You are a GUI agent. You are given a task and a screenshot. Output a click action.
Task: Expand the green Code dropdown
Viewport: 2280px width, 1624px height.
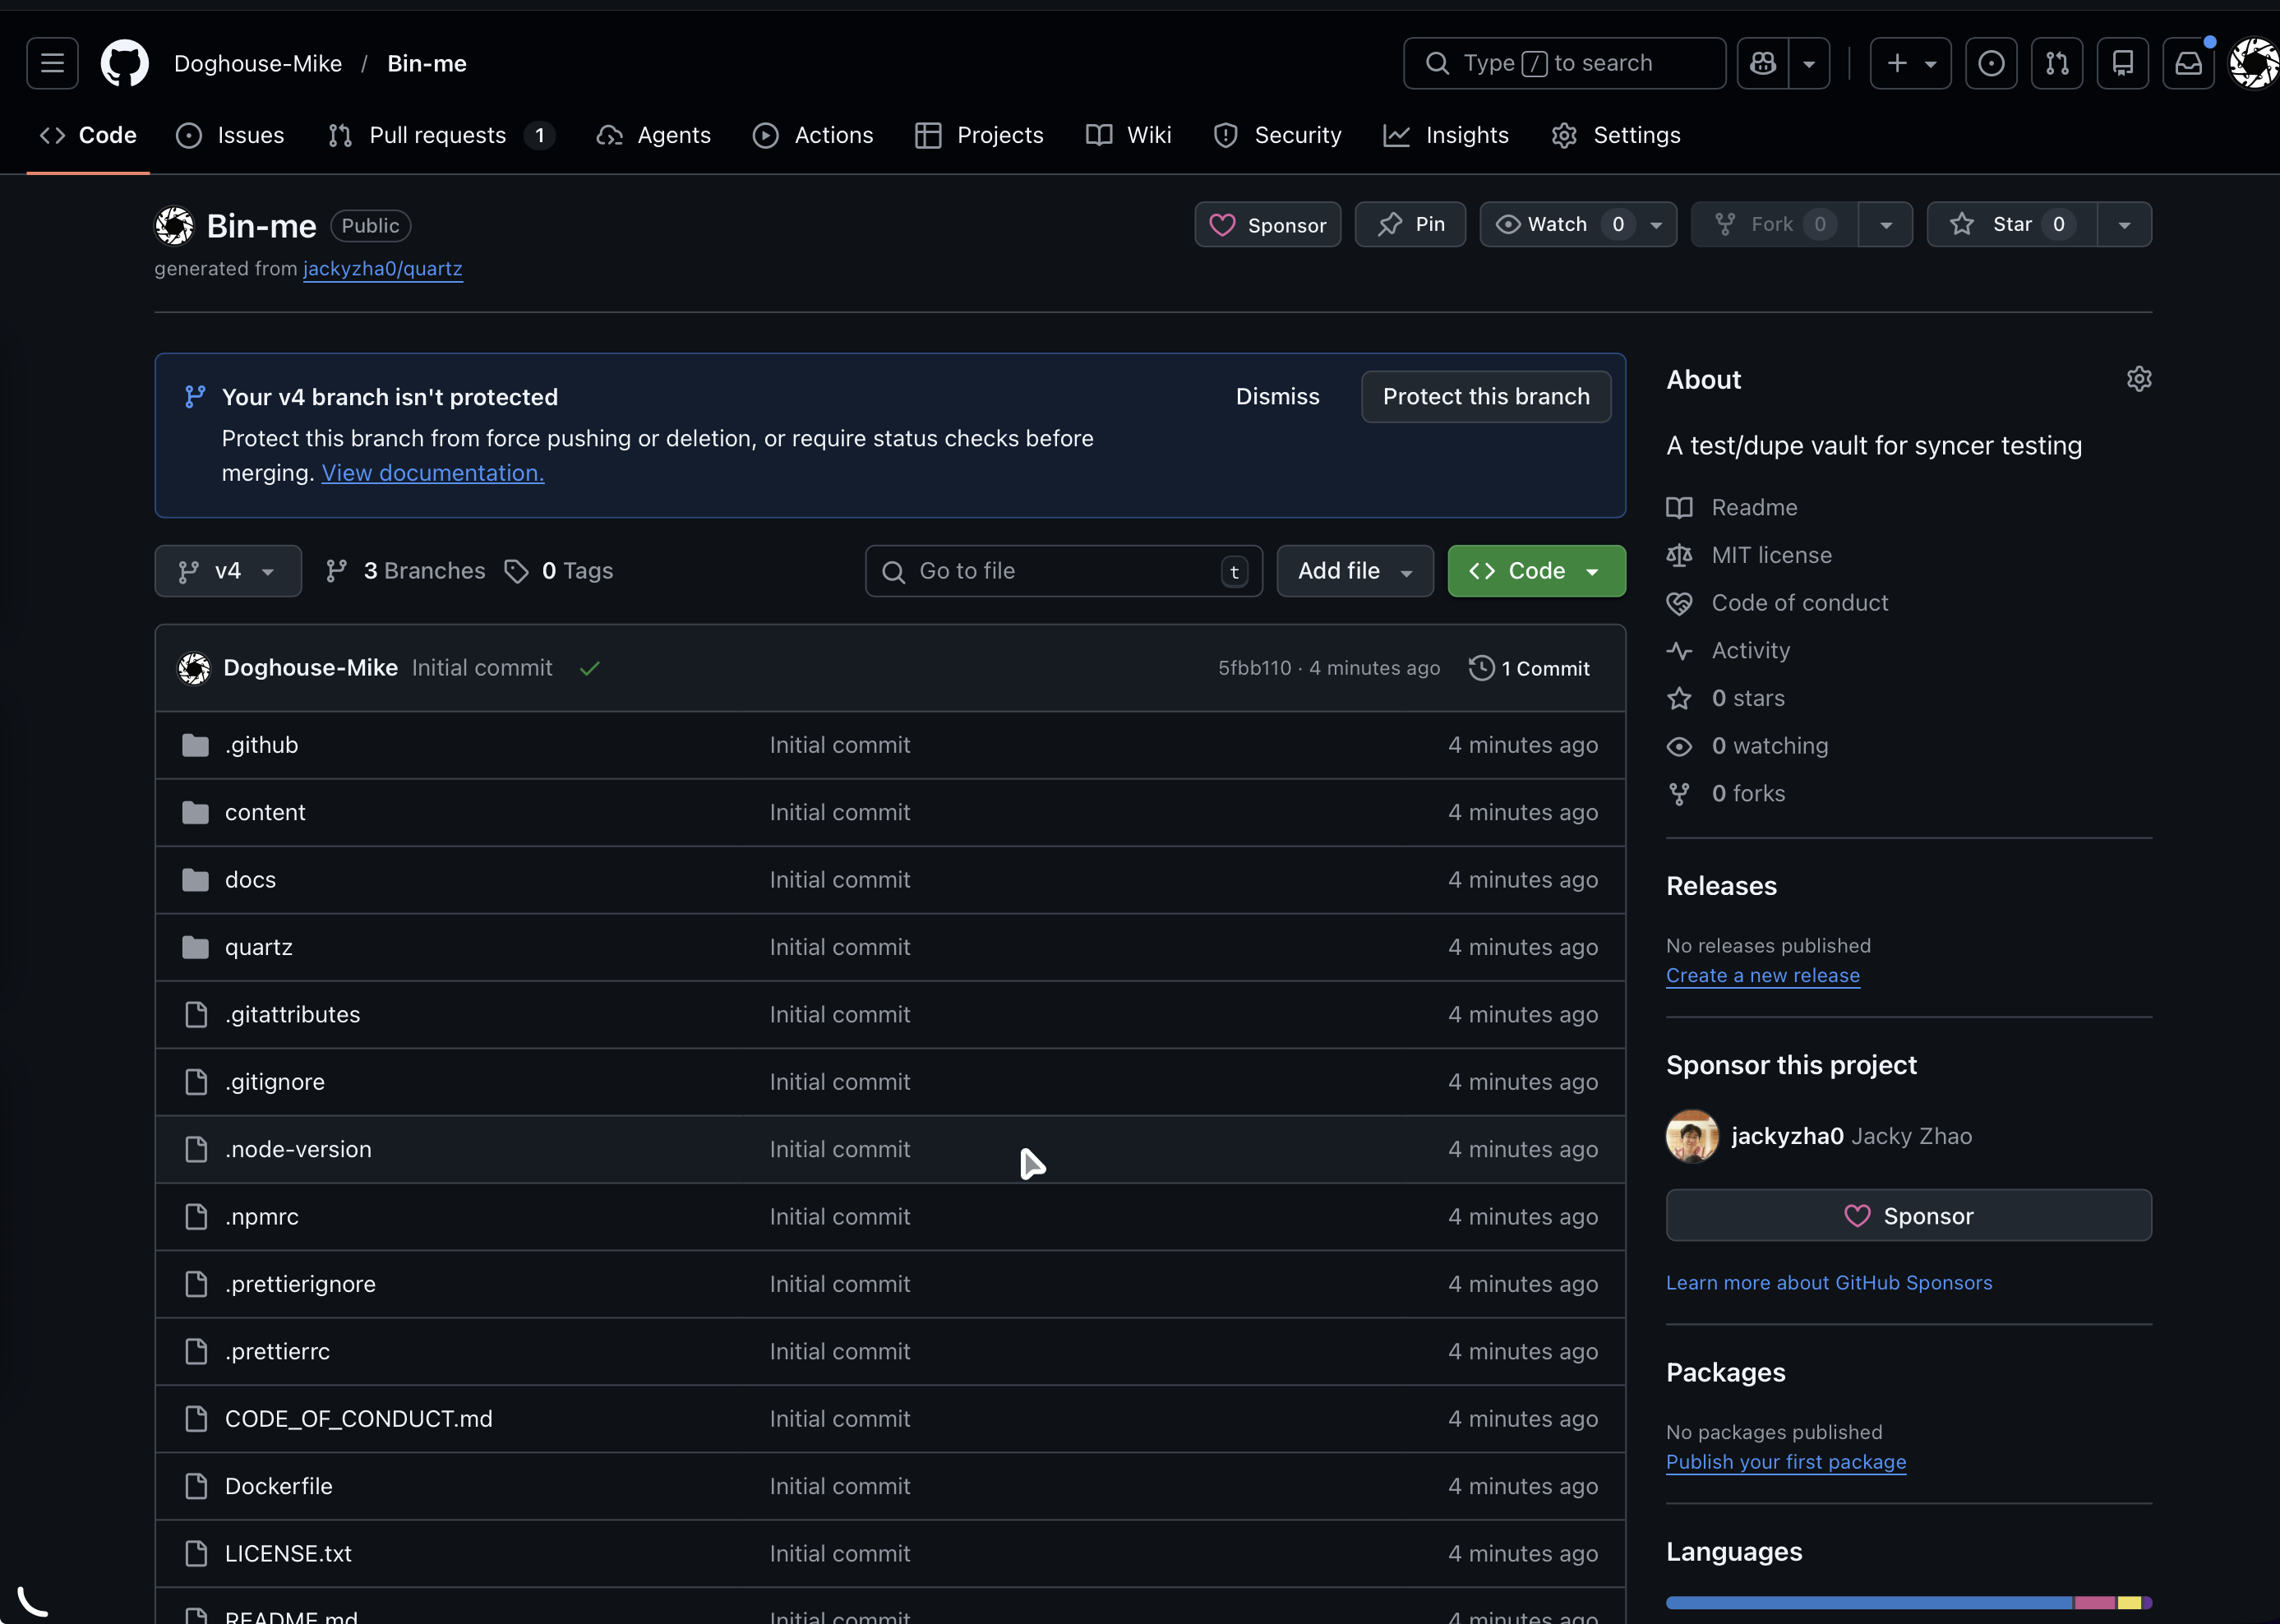[1535, 571]
